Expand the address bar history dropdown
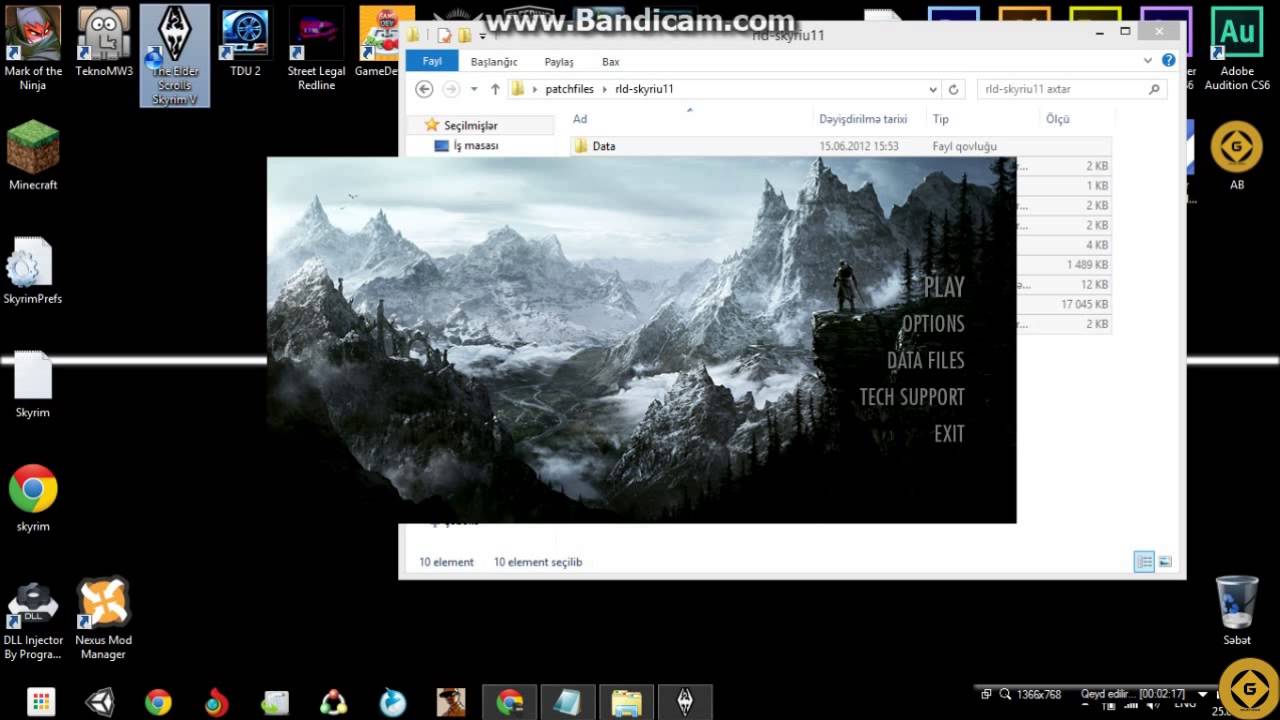1280x720 pixels. 933,89
